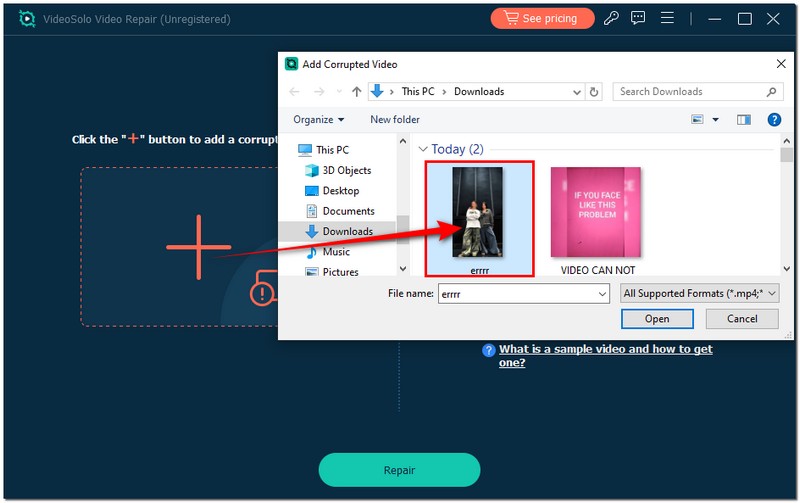This screenshot has height=503, width=800.
Task: Select Desktop in navigation tree
Action: pos(332,190)
